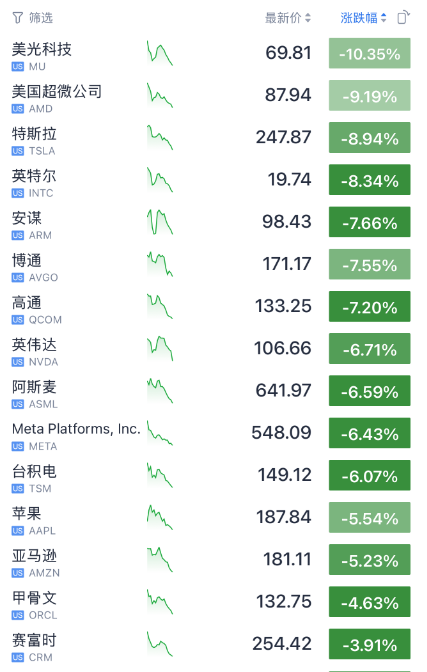Screen dimensions: 427x672
Task: Open 博通 AVGO price 171.17
Action: (287, 264)
